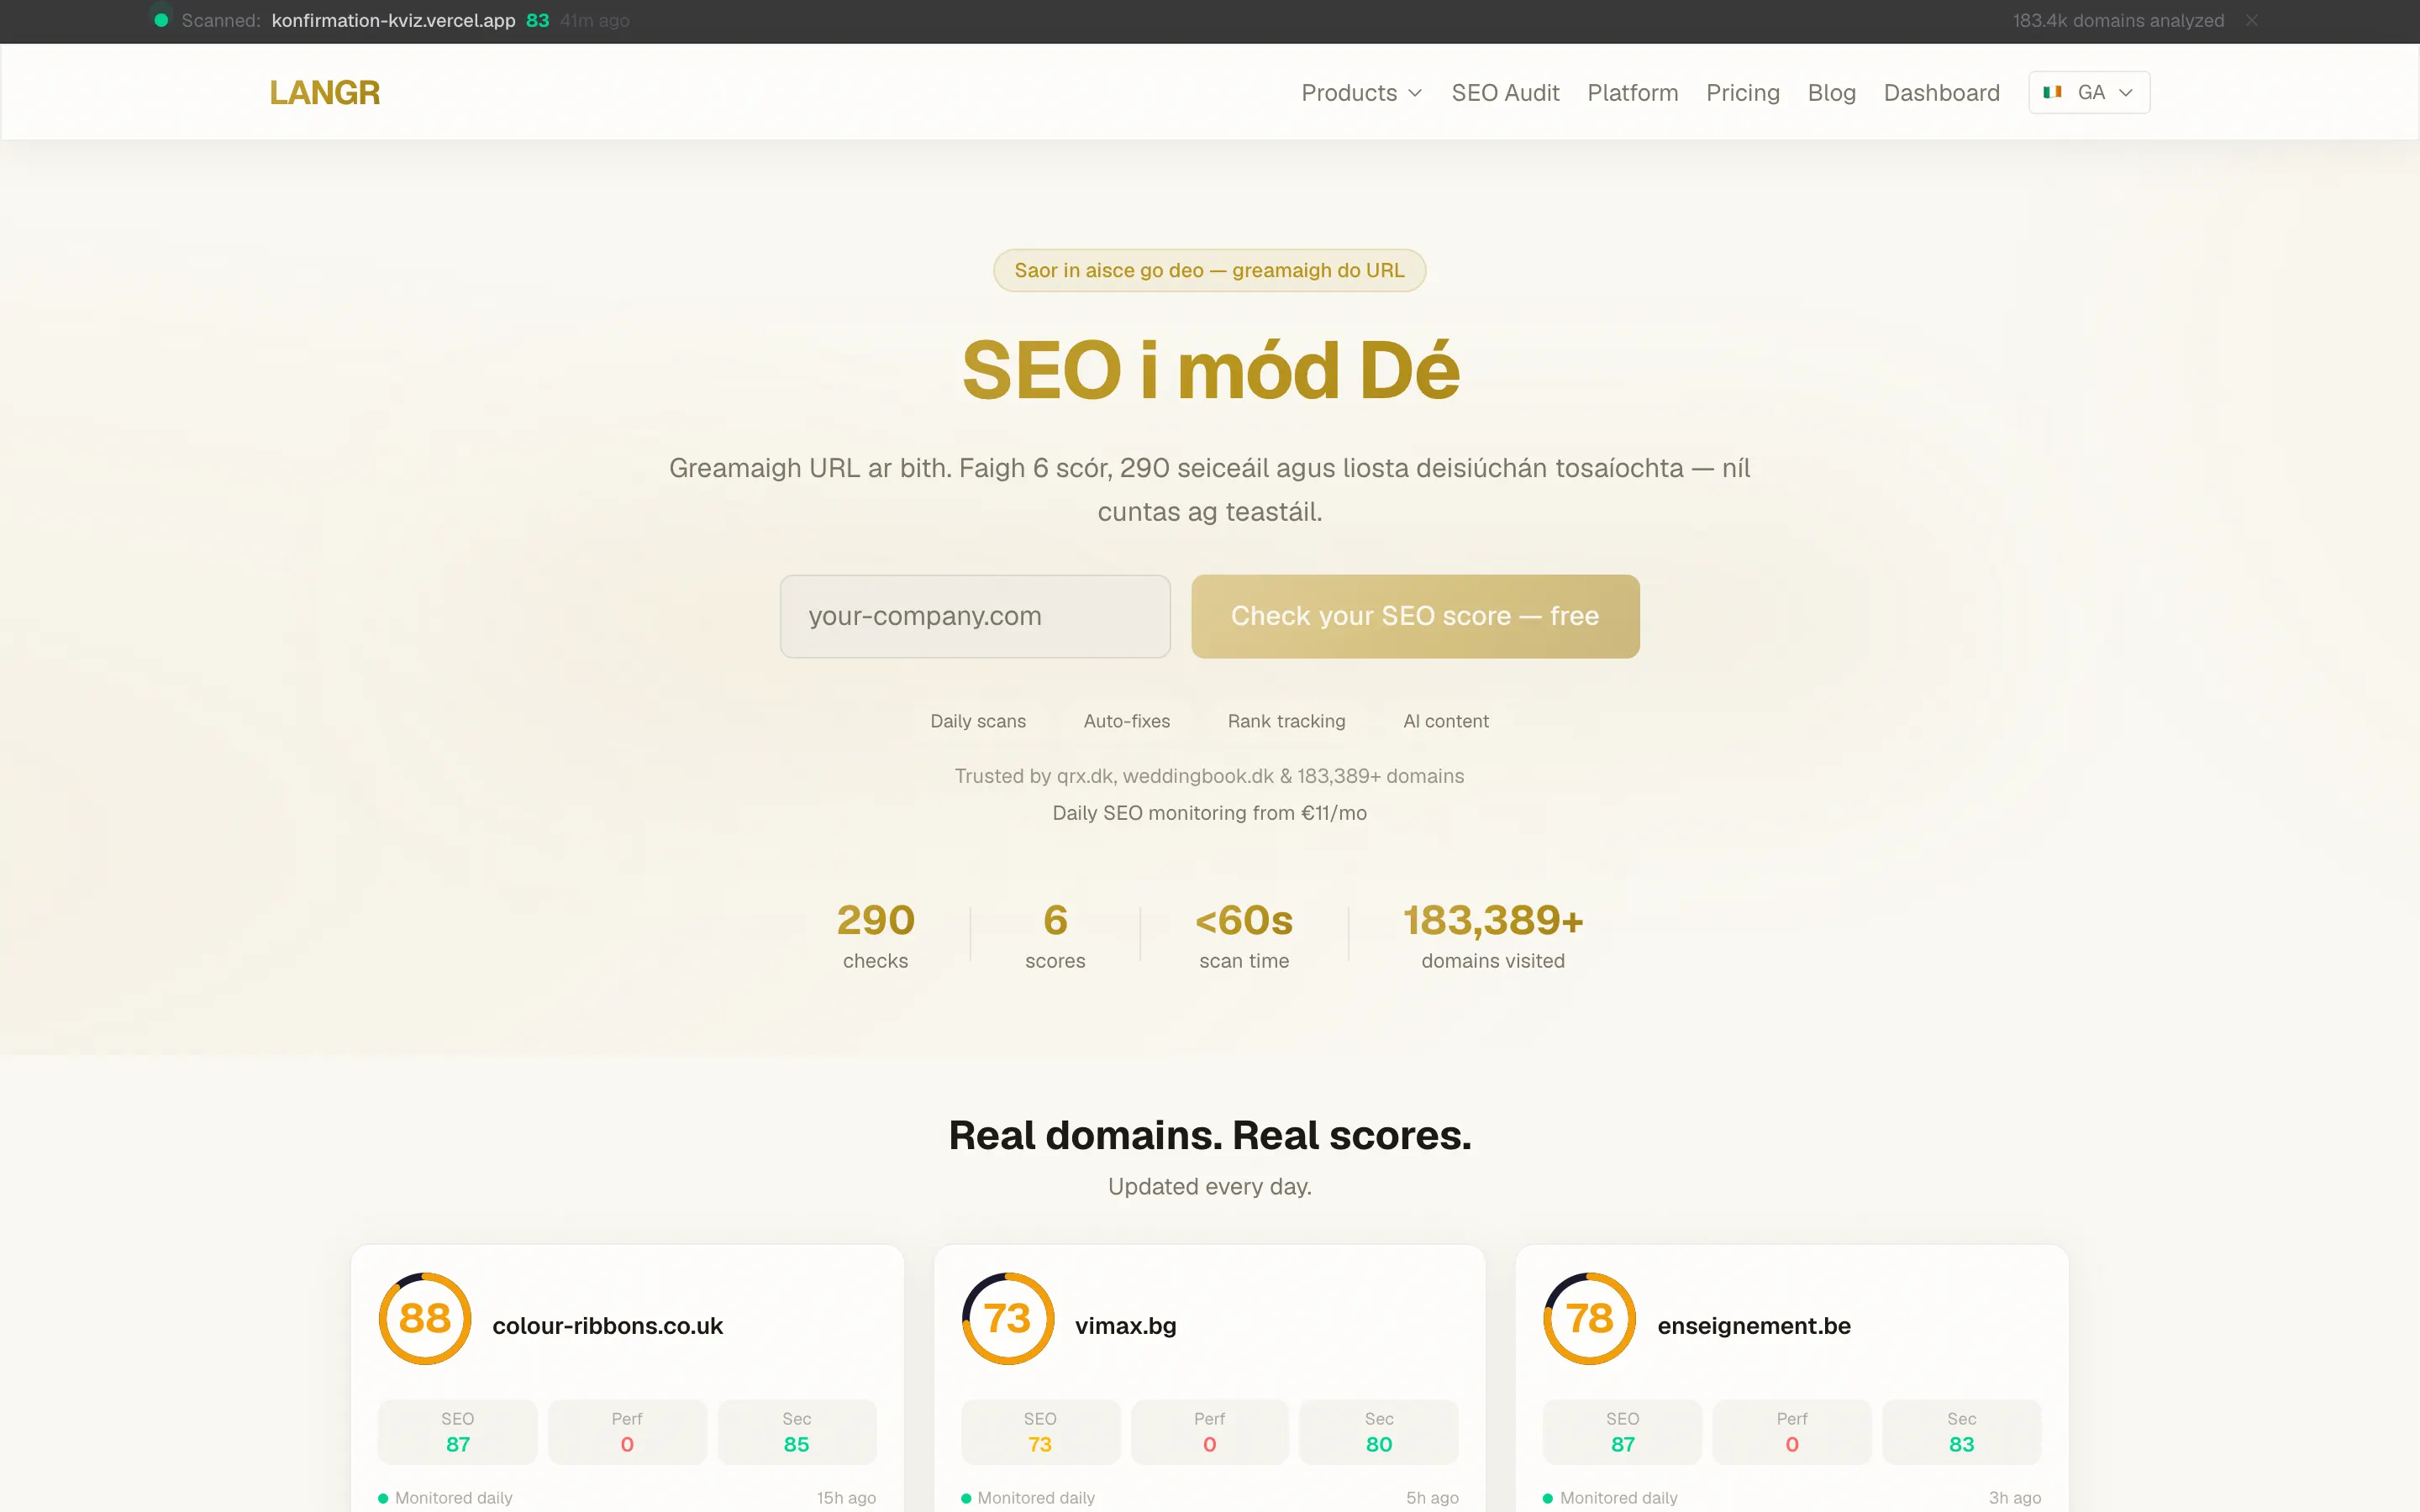Viewport: 2420px width, 1512px height.
Task: Click the SEO i mód Dé headline
Action: click(x=1210, y=370)
